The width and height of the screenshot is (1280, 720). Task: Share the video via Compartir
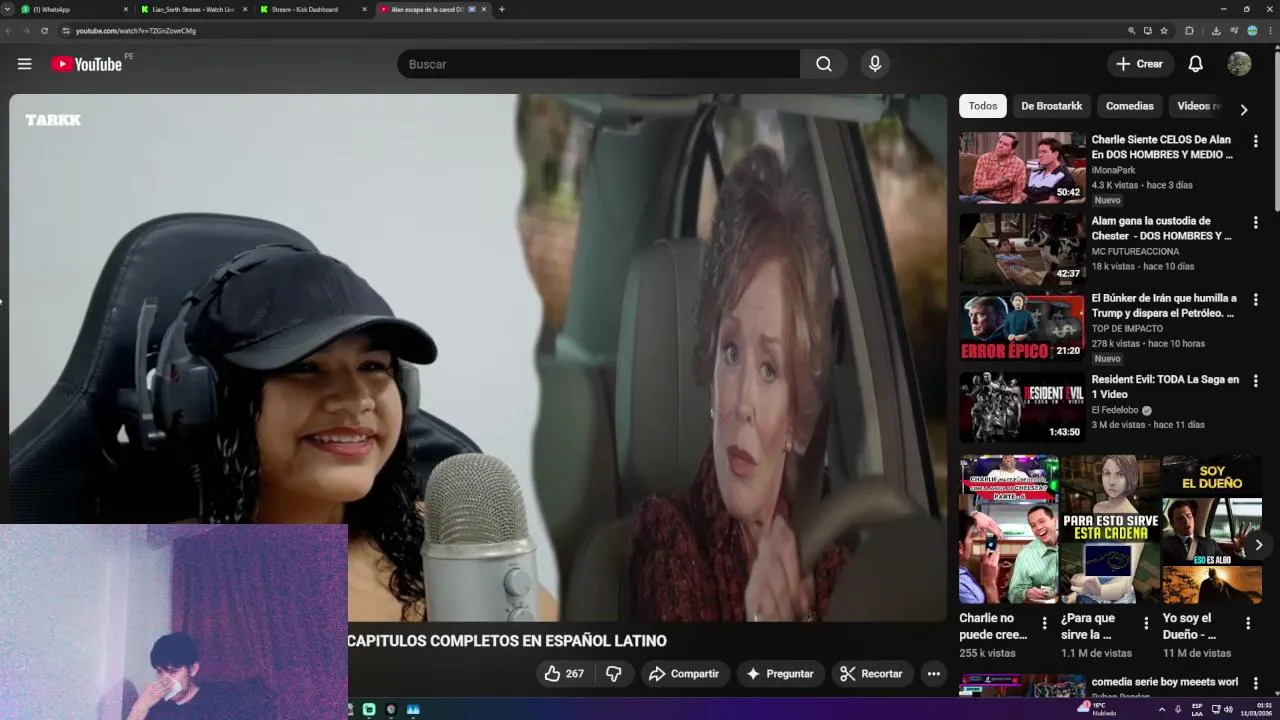(x=684, y=674)
